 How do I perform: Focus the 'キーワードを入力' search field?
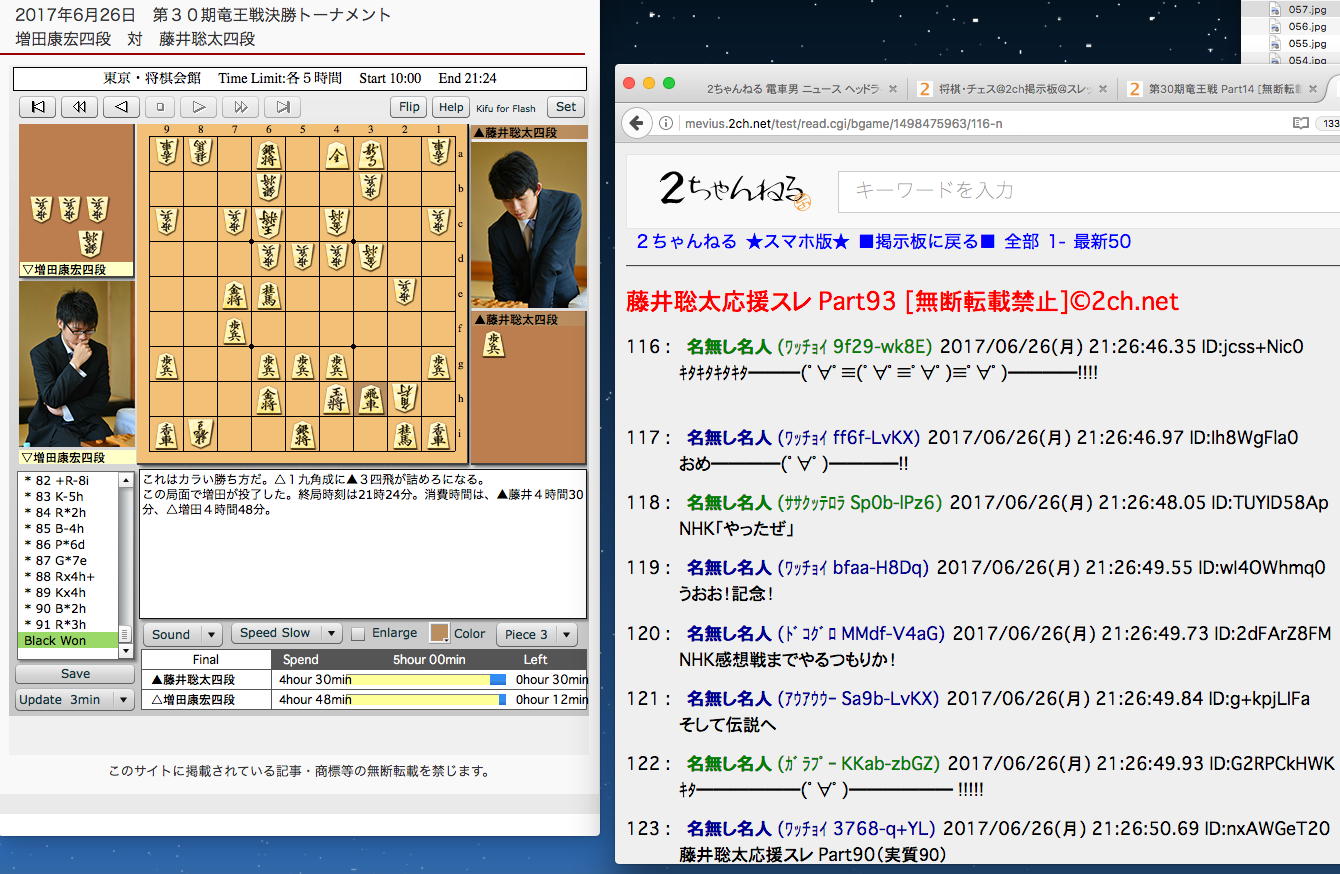(x=1089, y=190)
